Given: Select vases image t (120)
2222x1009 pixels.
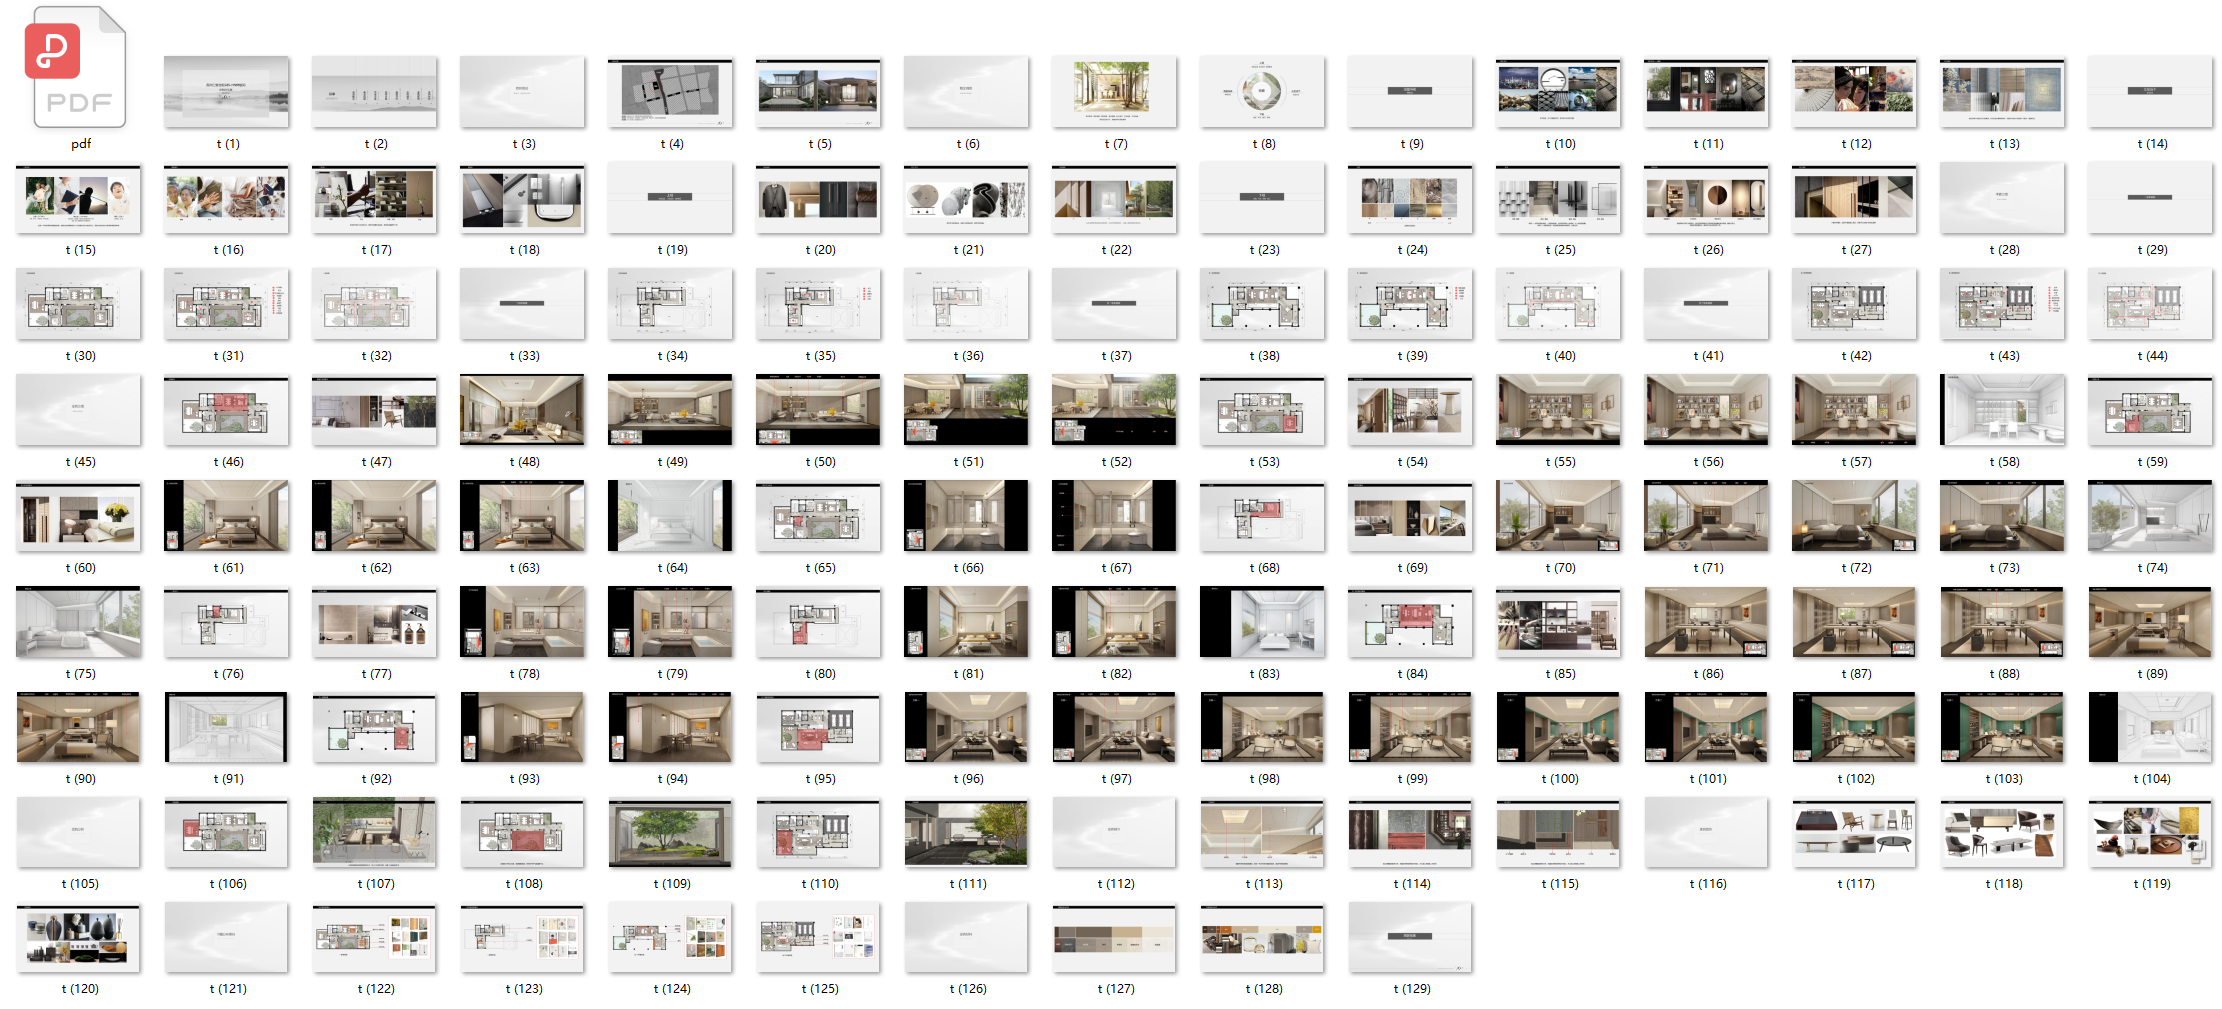Looking at the screenshot, I should 79,938.
